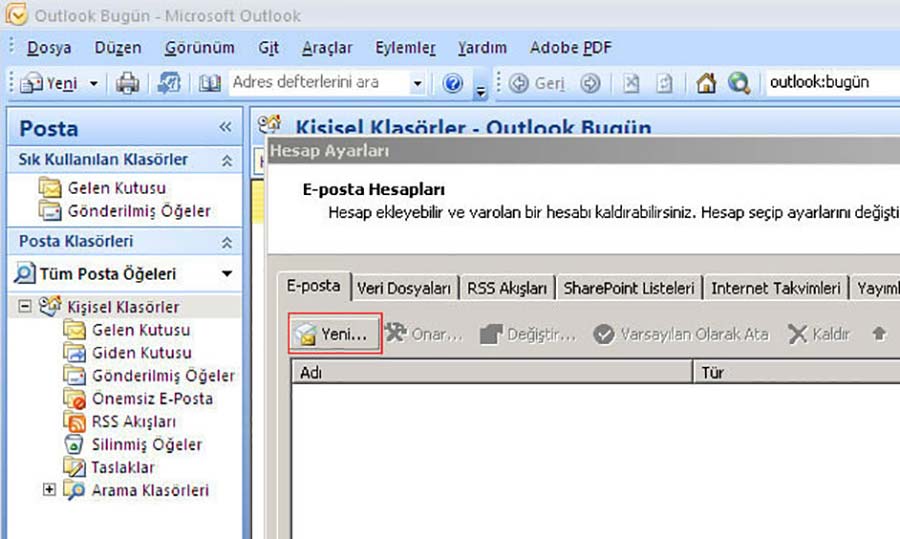900x539 pixels.
Task: Select the Silinmiş Öğeler folder
Action: (147, 445)
